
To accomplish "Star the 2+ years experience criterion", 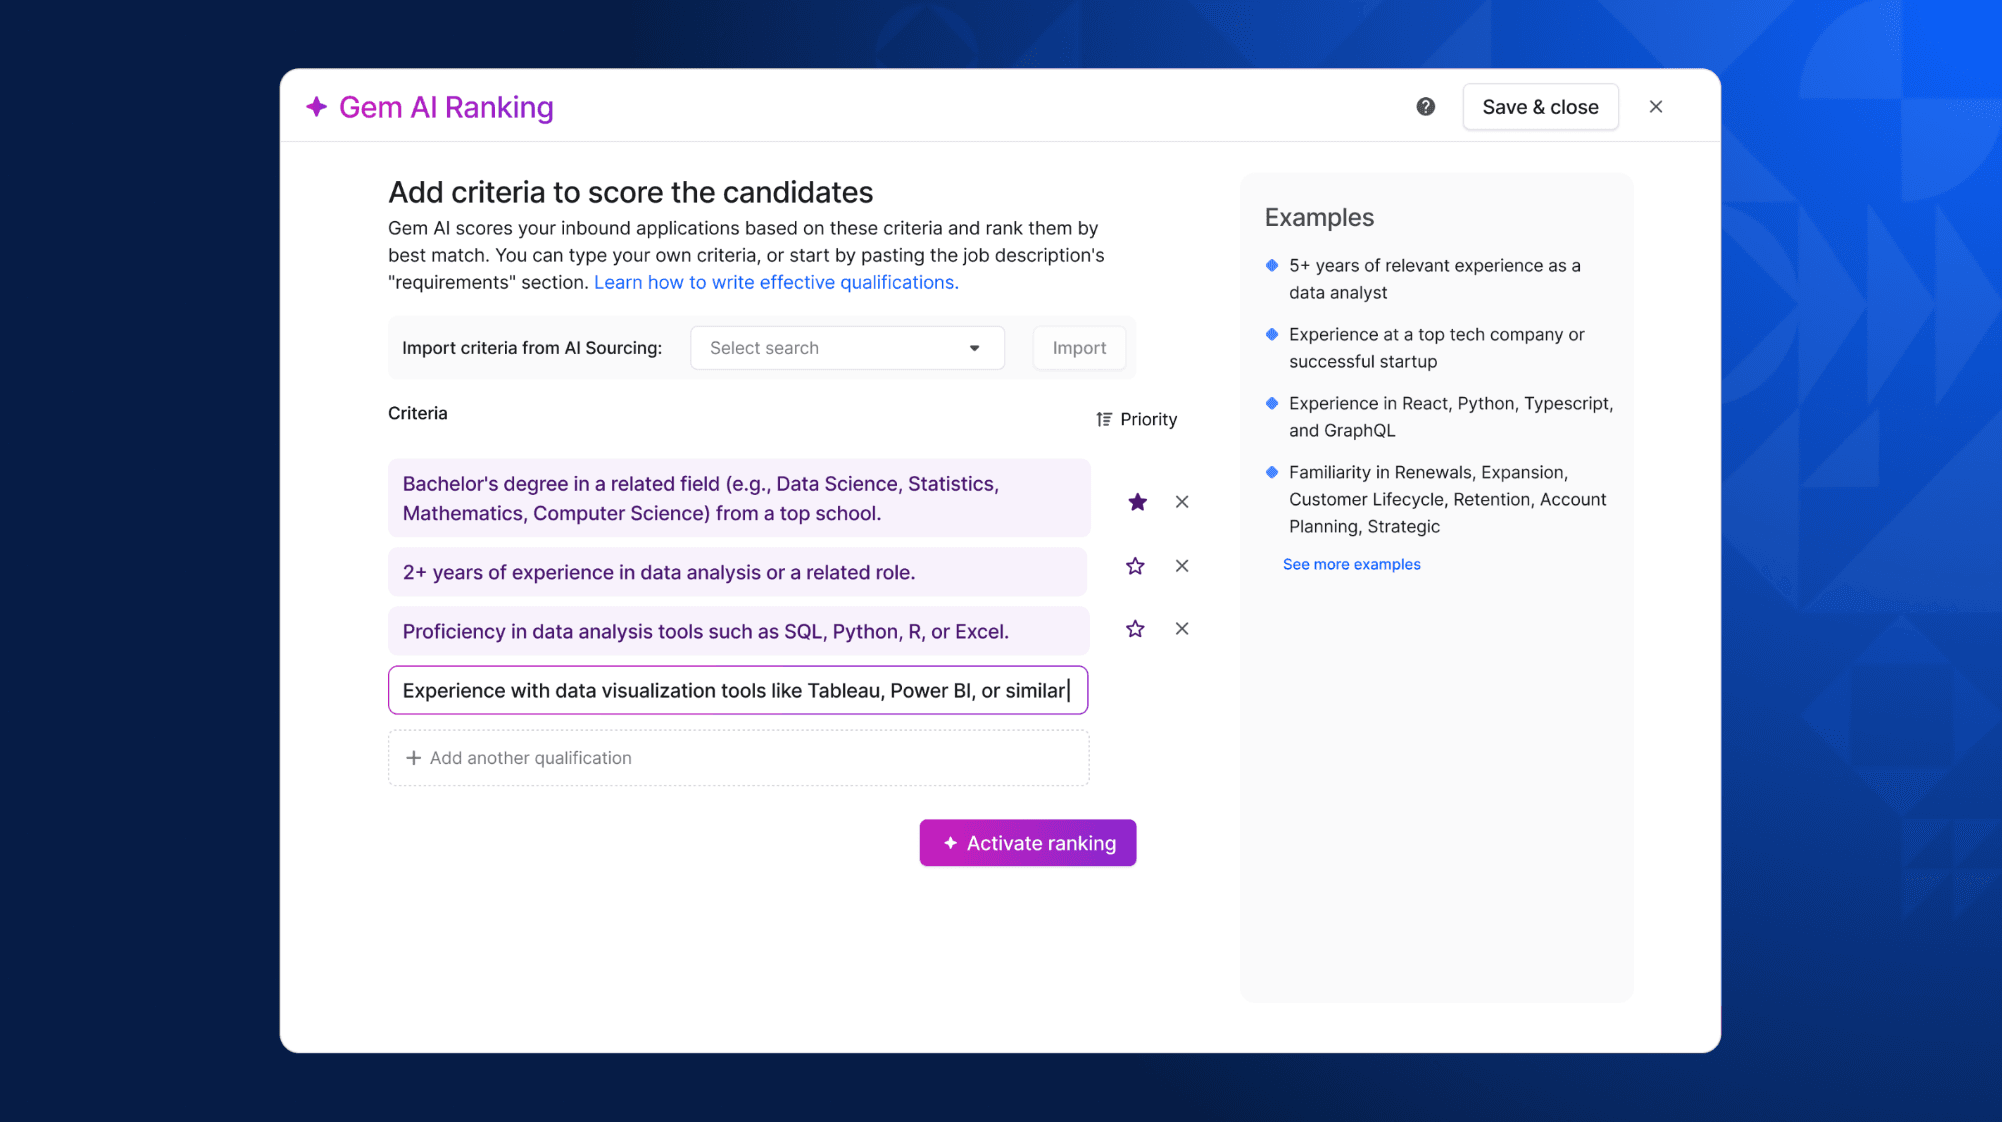I will point(1134,565).
